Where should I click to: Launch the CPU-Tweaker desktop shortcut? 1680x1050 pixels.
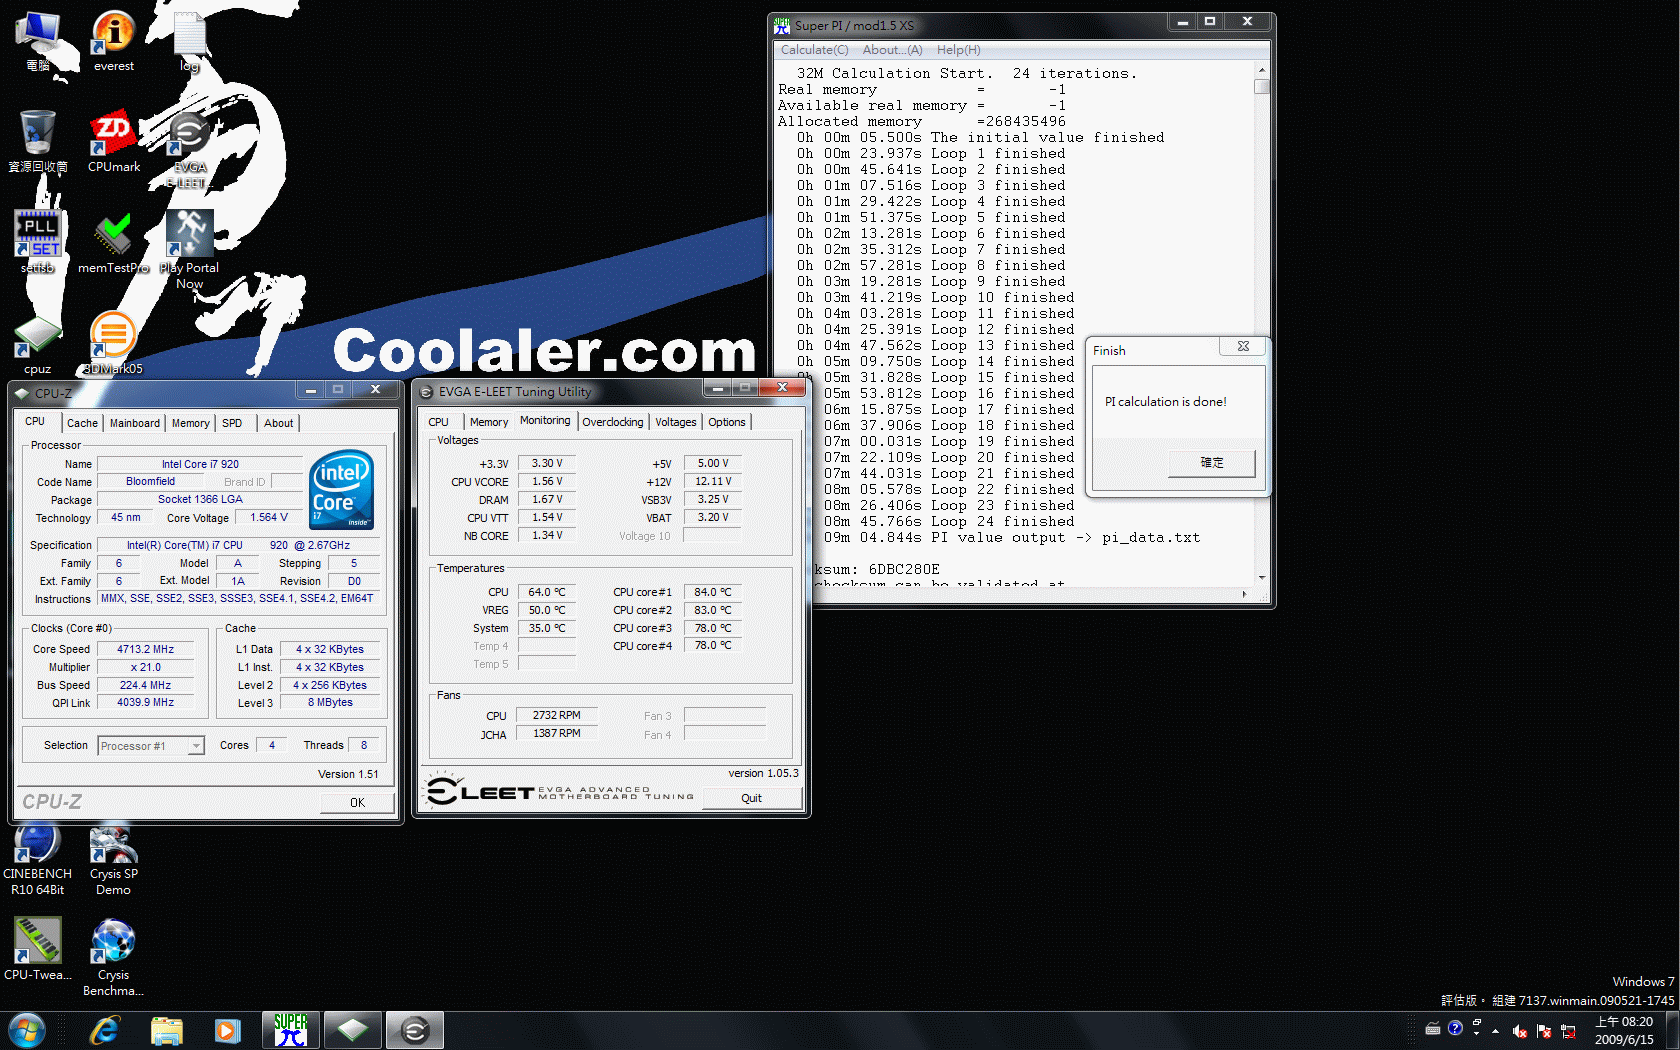[38, 949]
